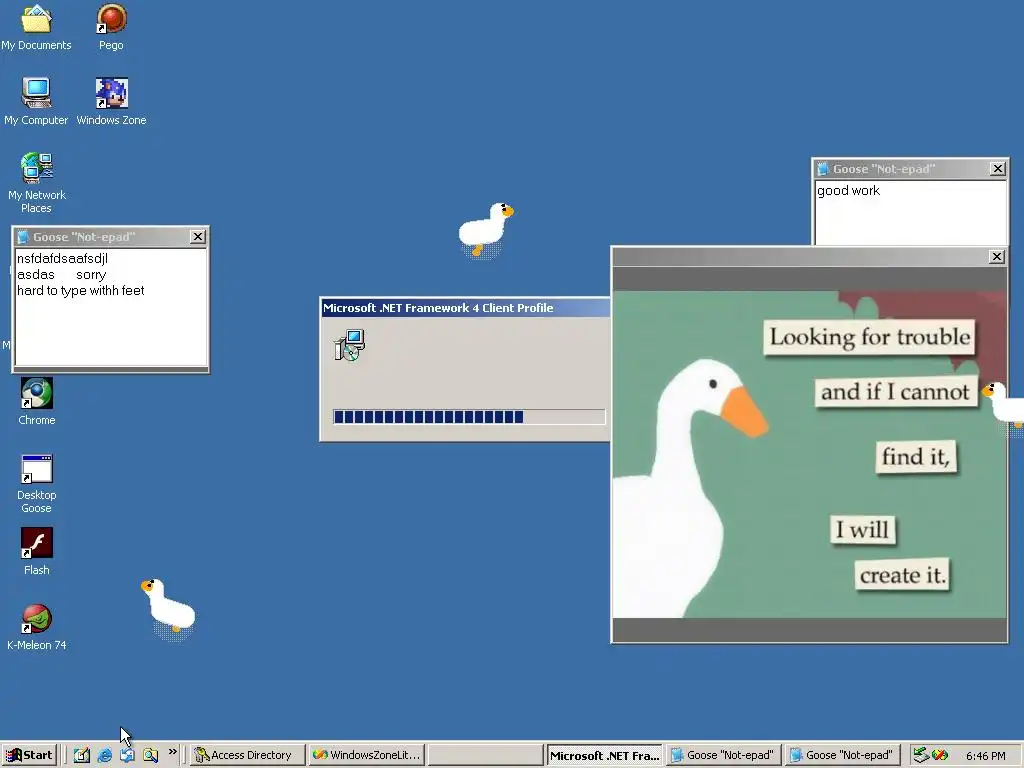This screenshot has height=768, width=1024.
Task: Close the Not-epad containing "hard to type withh feet"
Action: [198, 236]
